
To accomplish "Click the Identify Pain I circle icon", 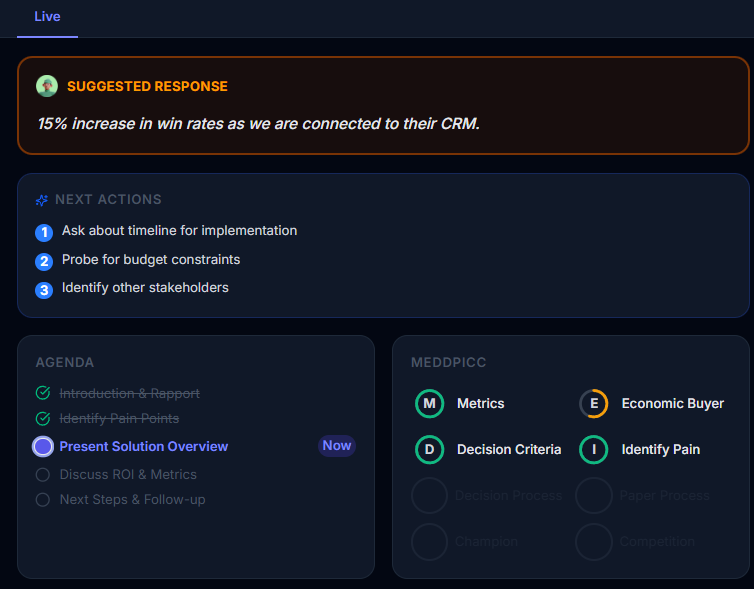I will coord(593,450).
